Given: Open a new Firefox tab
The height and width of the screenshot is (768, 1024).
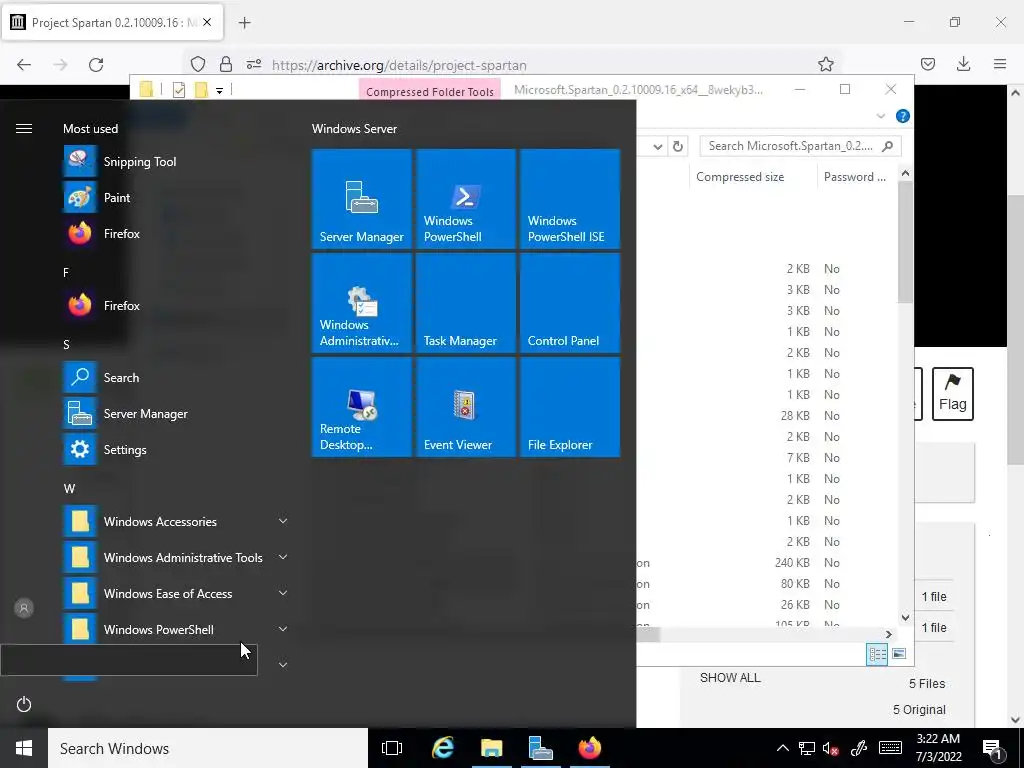Looking at the screenshot, I should [244, 23].
